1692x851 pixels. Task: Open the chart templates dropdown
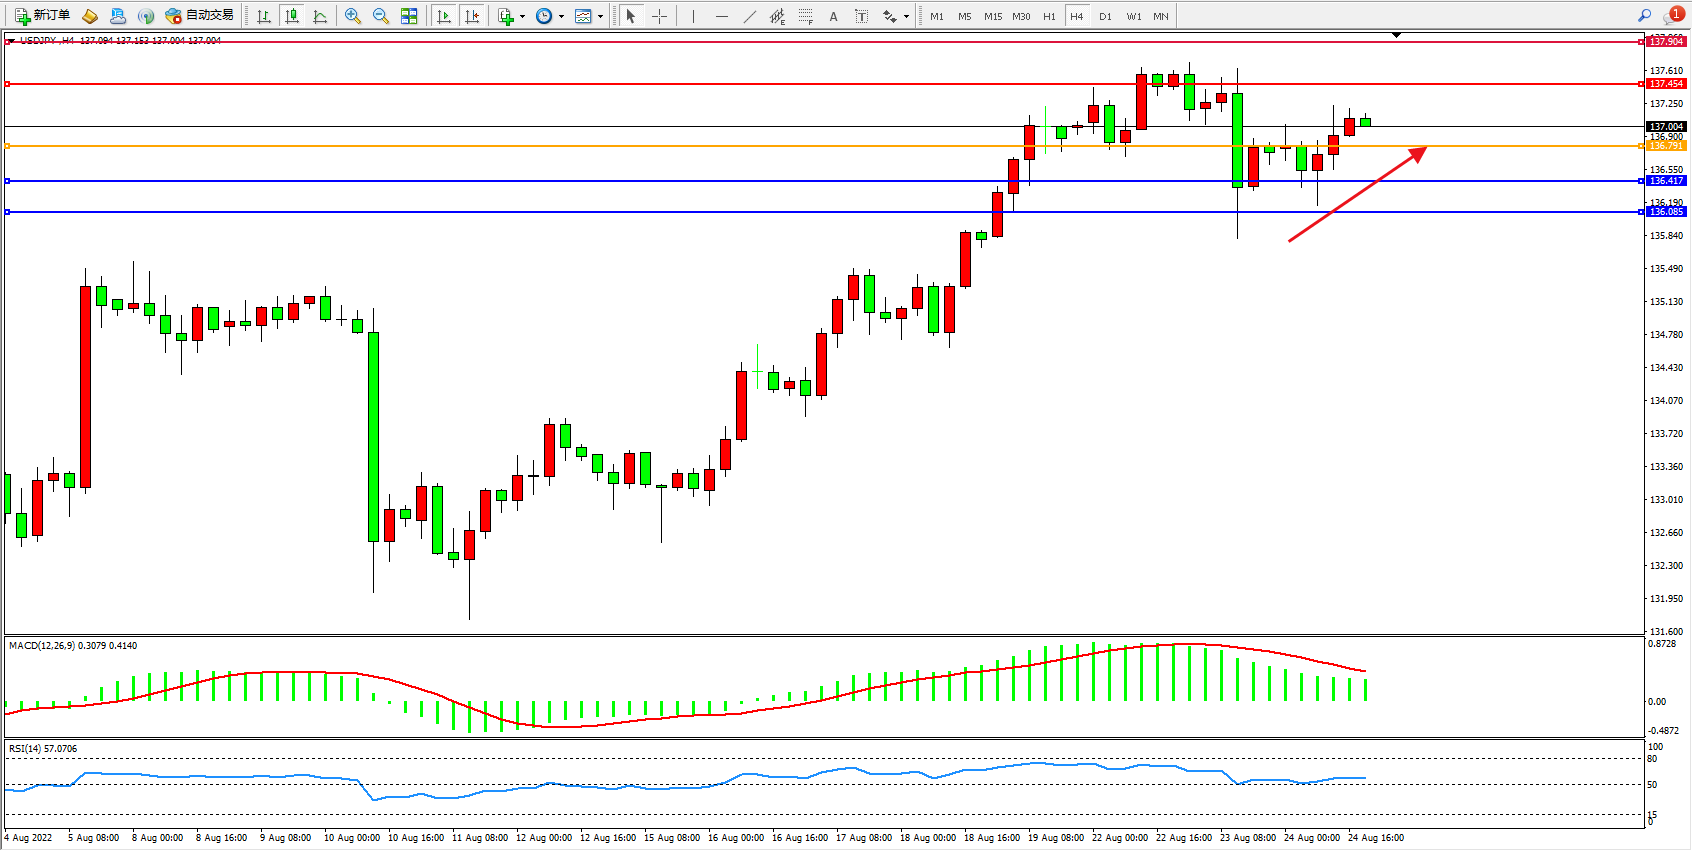click(600, 17)
